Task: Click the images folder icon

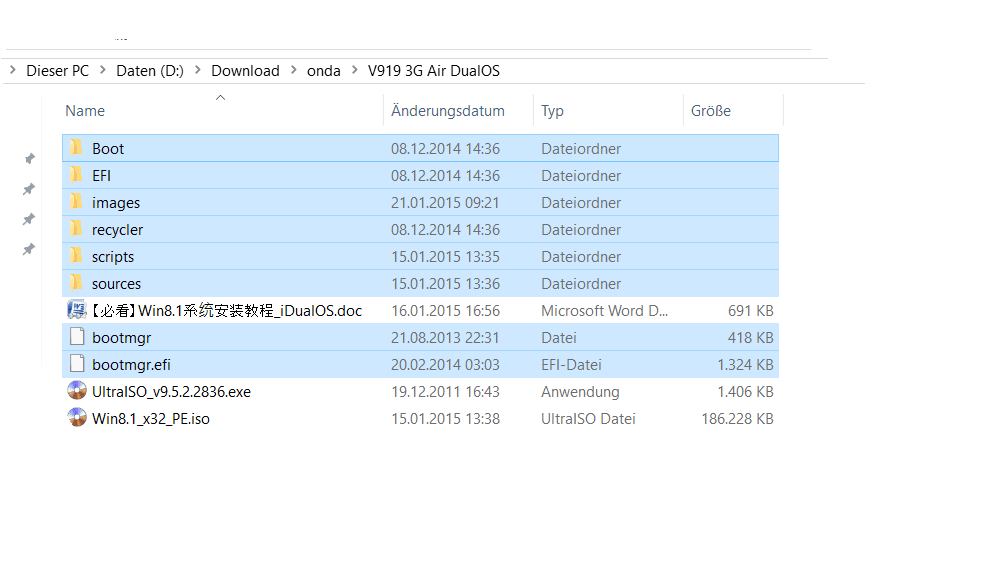Action: coord(77,202)
